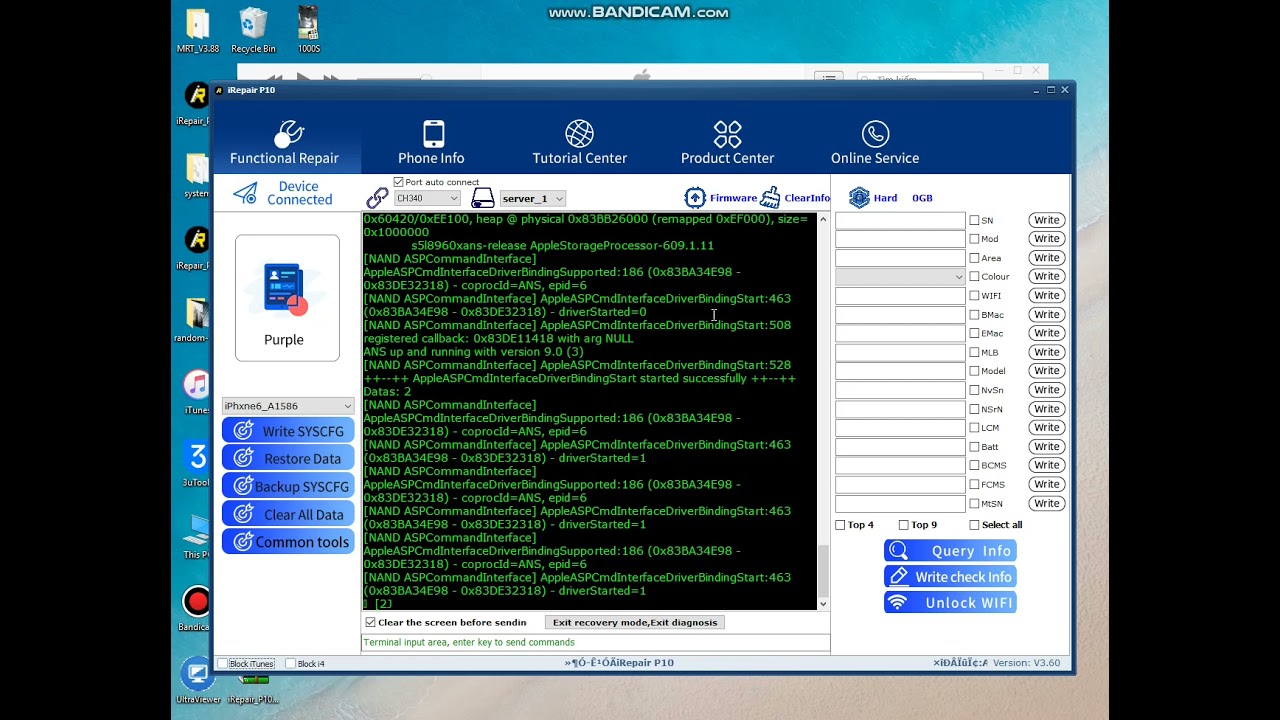Open the Functional Repair tab
The width and height of the screenshot is (1280, 720).
pyautogui.click(x=285, y=143)
